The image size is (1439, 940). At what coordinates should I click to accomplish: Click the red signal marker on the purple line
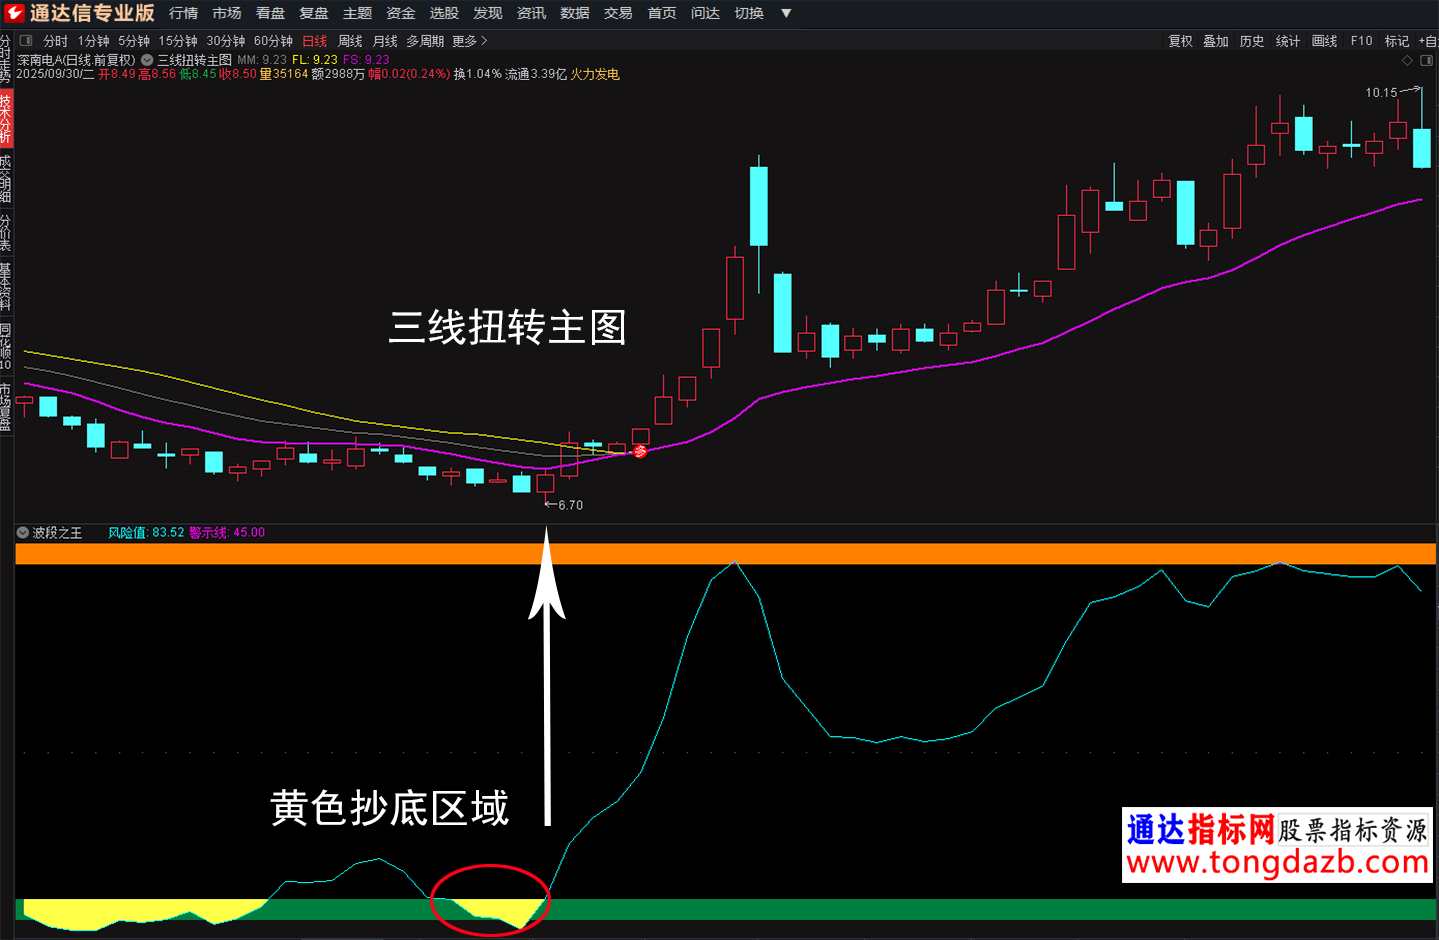[640, 451]
